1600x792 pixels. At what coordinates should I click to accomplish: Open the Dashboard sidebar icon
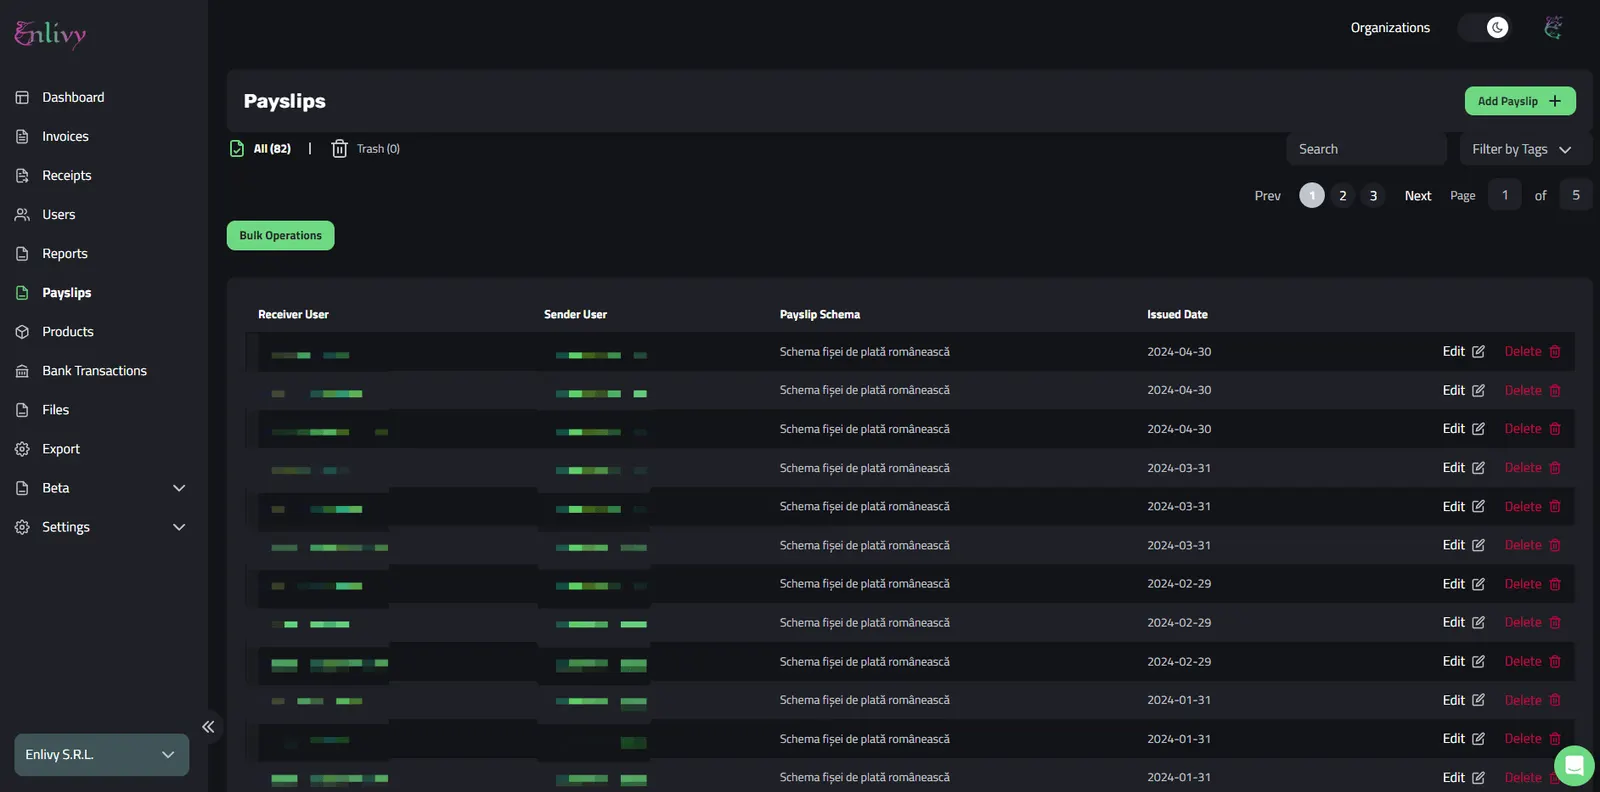[x=22, y=97]
